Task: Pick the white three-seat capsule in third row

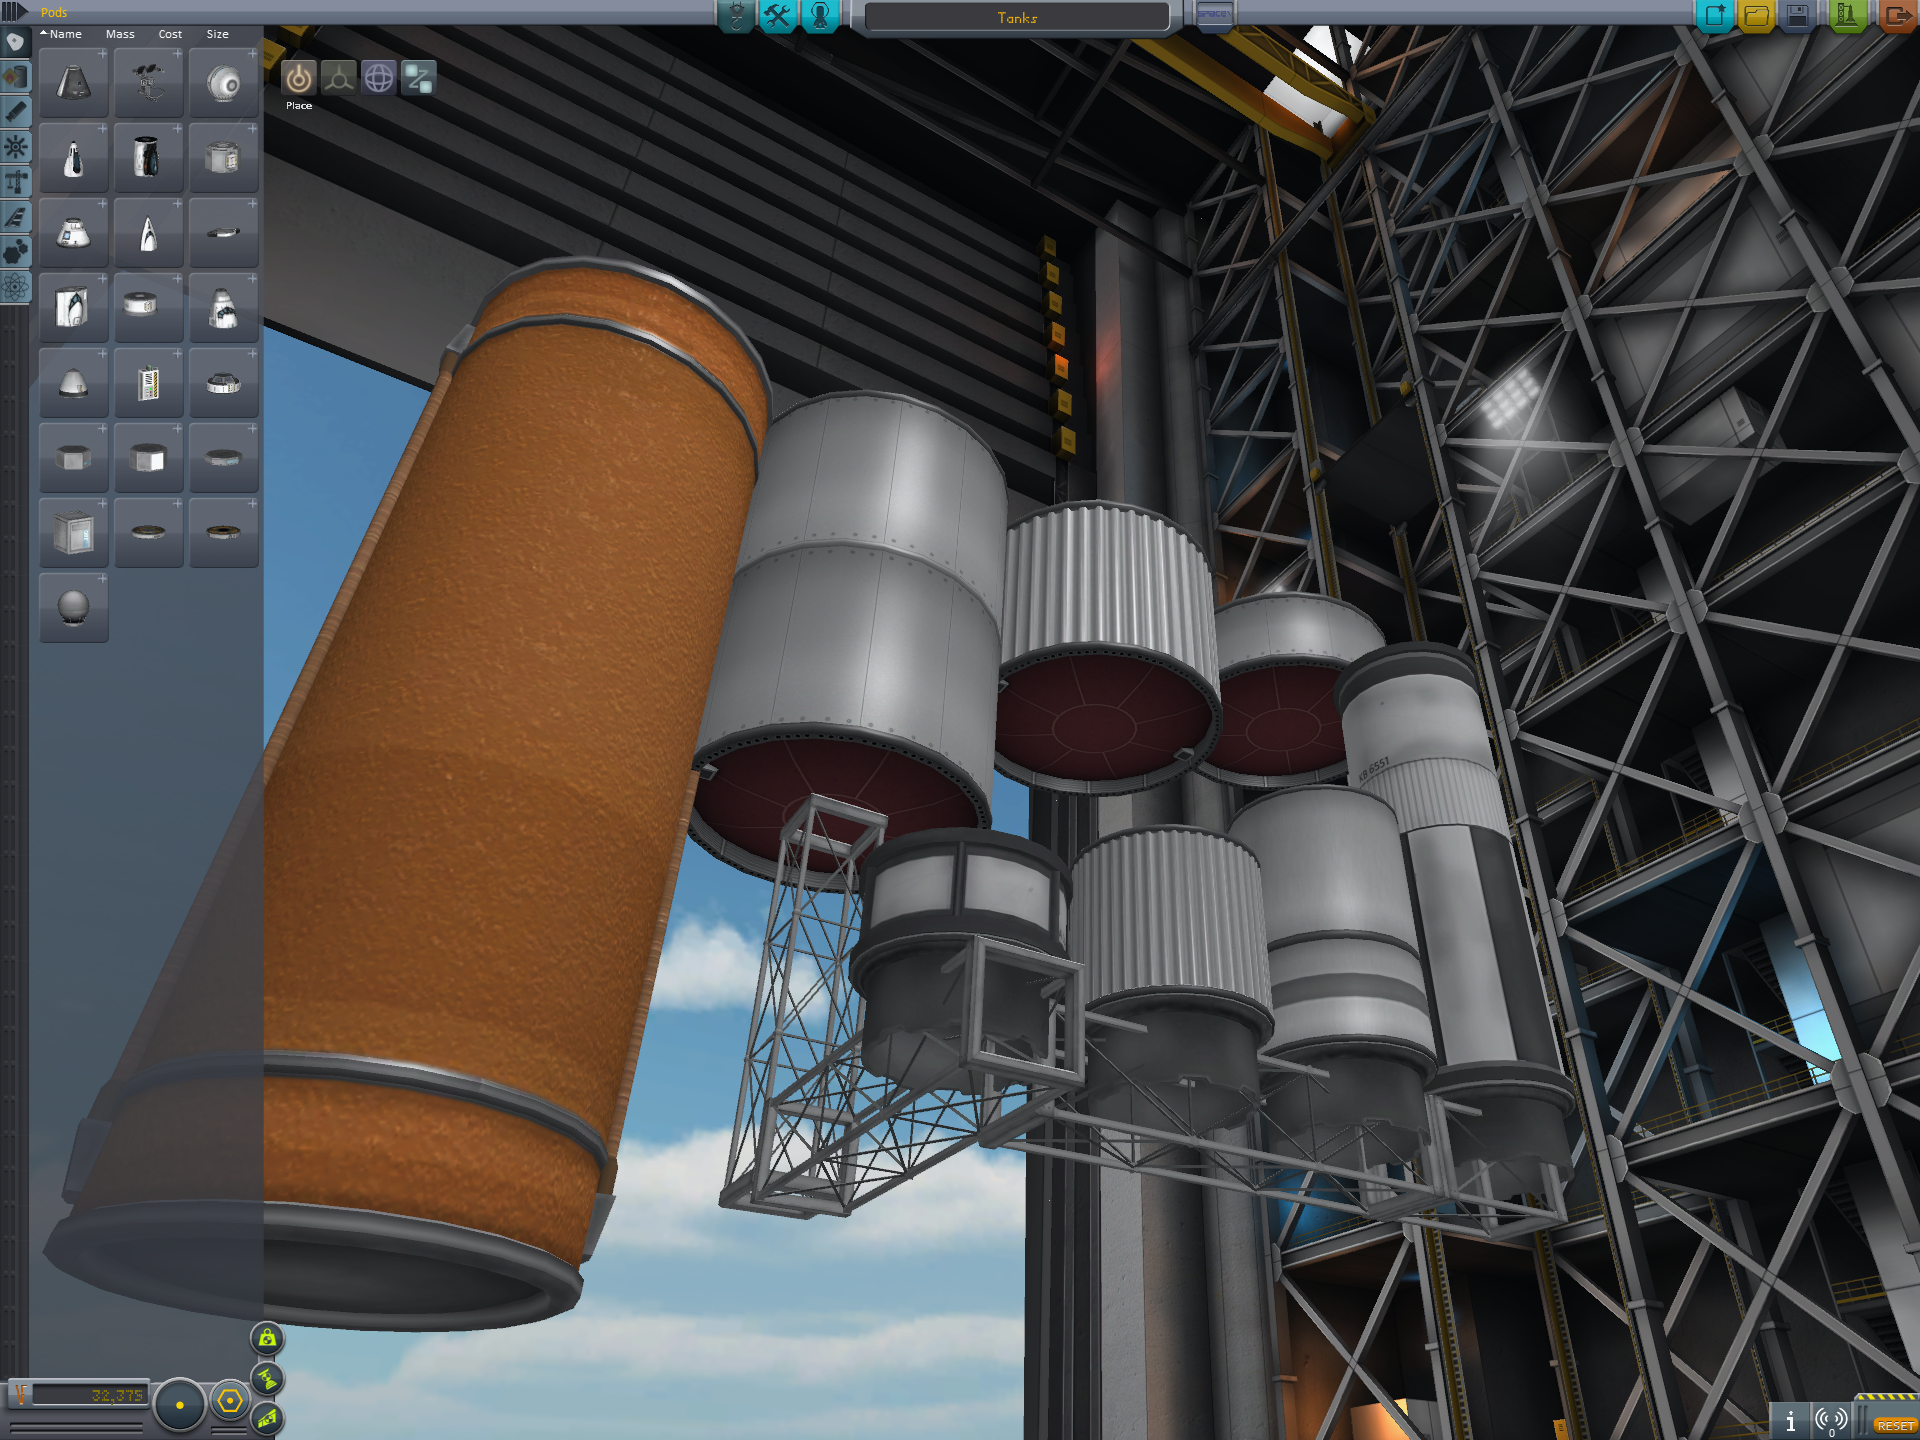Action: (74, 233)
